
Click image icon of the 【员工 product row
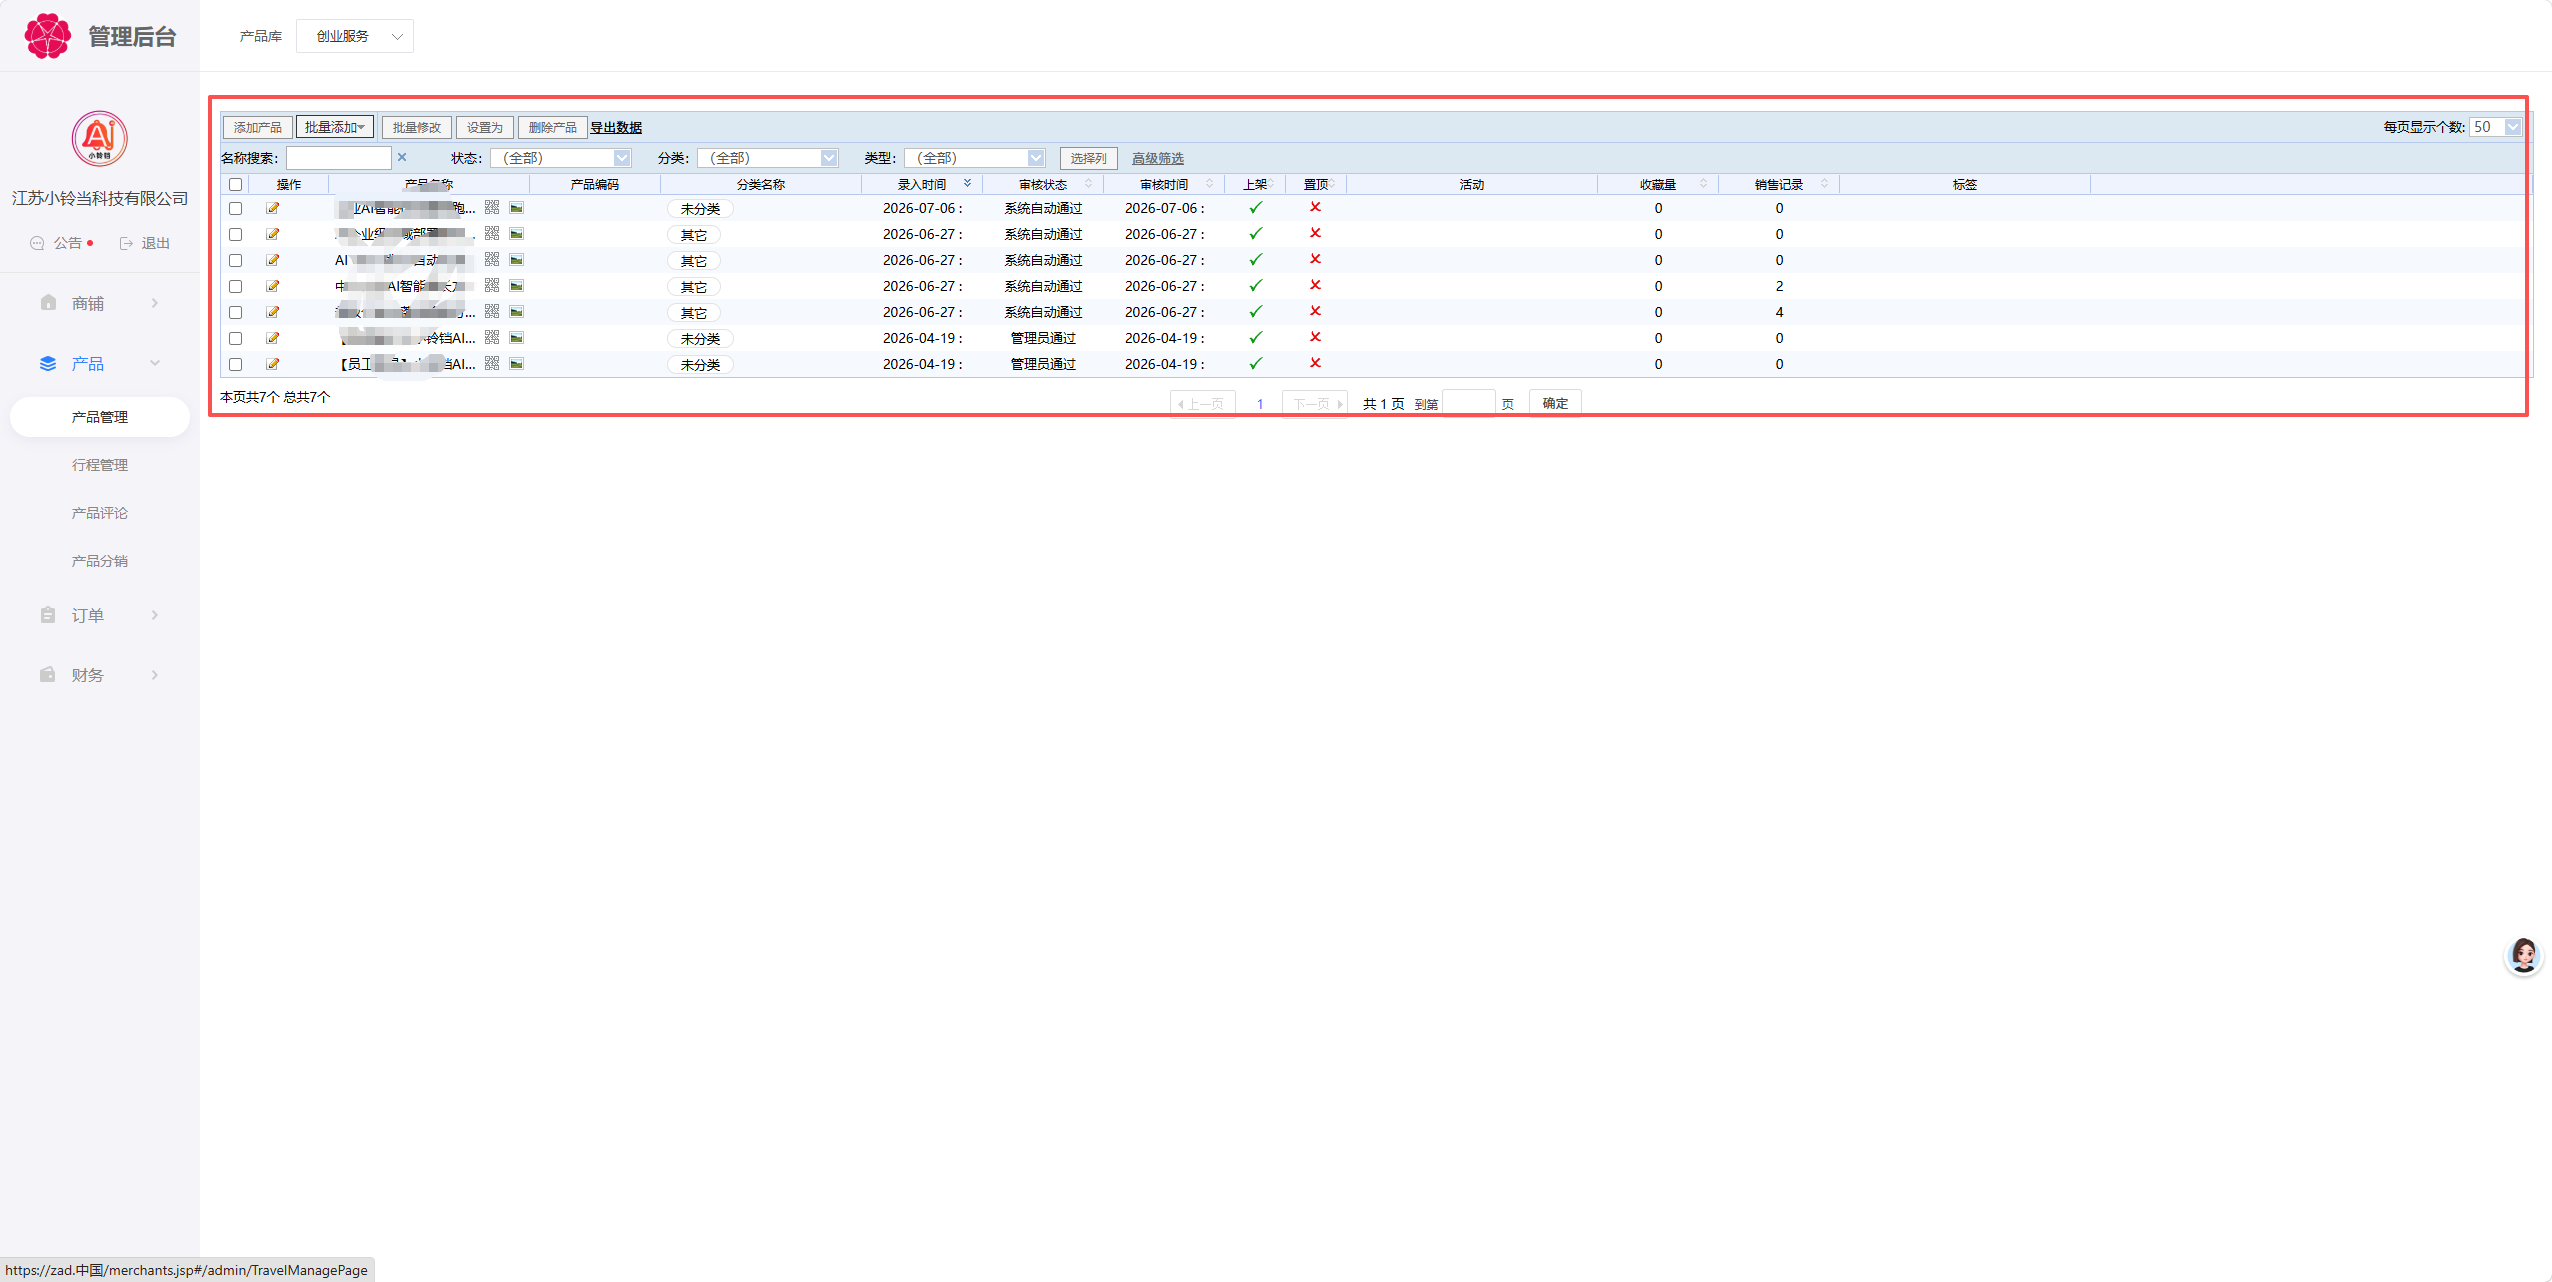click(517, 364)
